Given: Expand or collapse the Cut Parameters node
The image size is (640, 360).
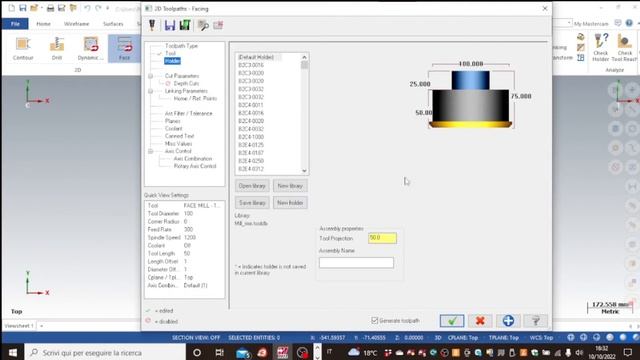Looking at the screenshot, I should coord(151,76).
